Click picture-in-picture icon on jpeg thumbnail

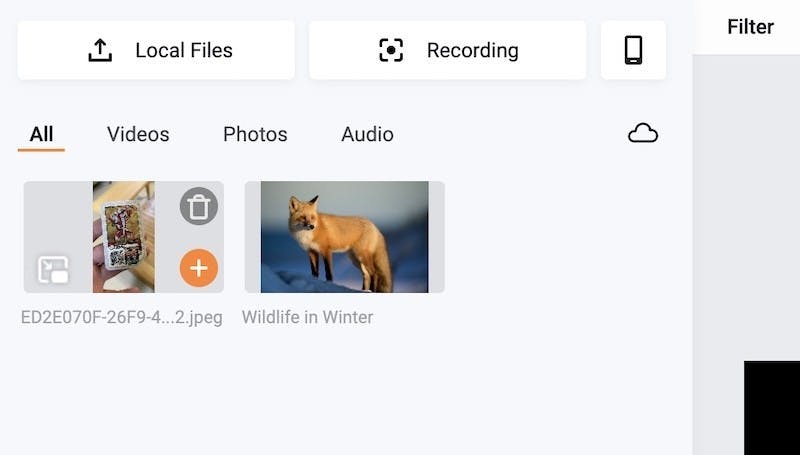click(x=53, y=270)
